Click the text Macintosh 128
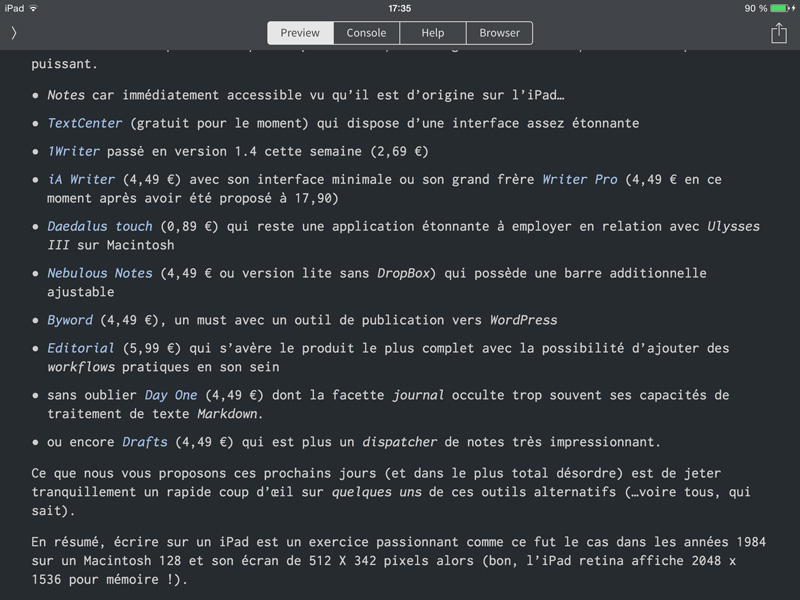This screenshot has width=800, height=600. point(133,561)
